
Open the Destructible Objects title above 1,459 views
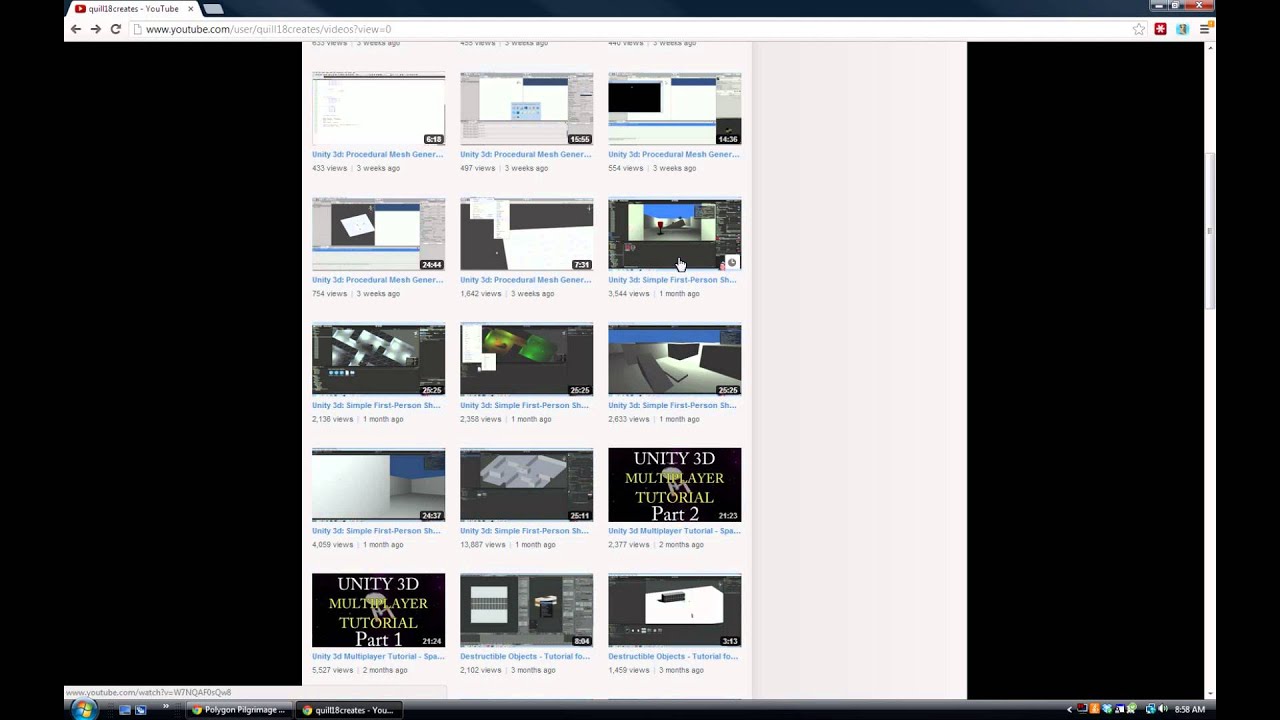click(x=673, y=656)
